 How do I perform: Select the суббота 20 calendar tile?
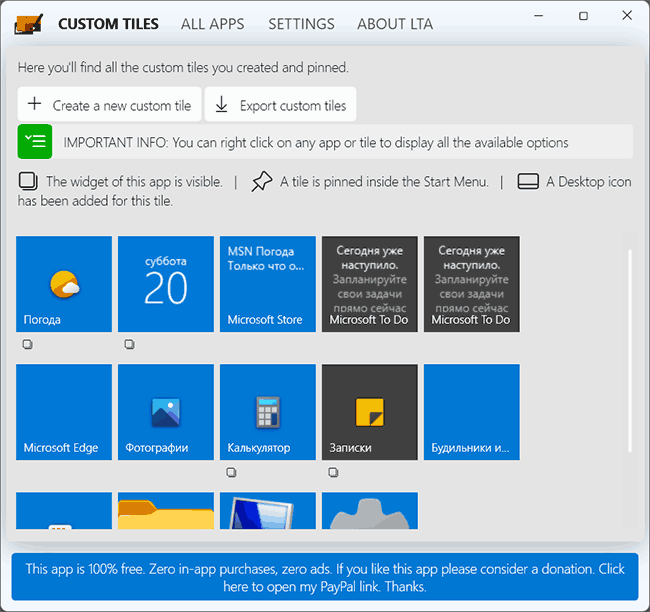[x=166, y=284]
